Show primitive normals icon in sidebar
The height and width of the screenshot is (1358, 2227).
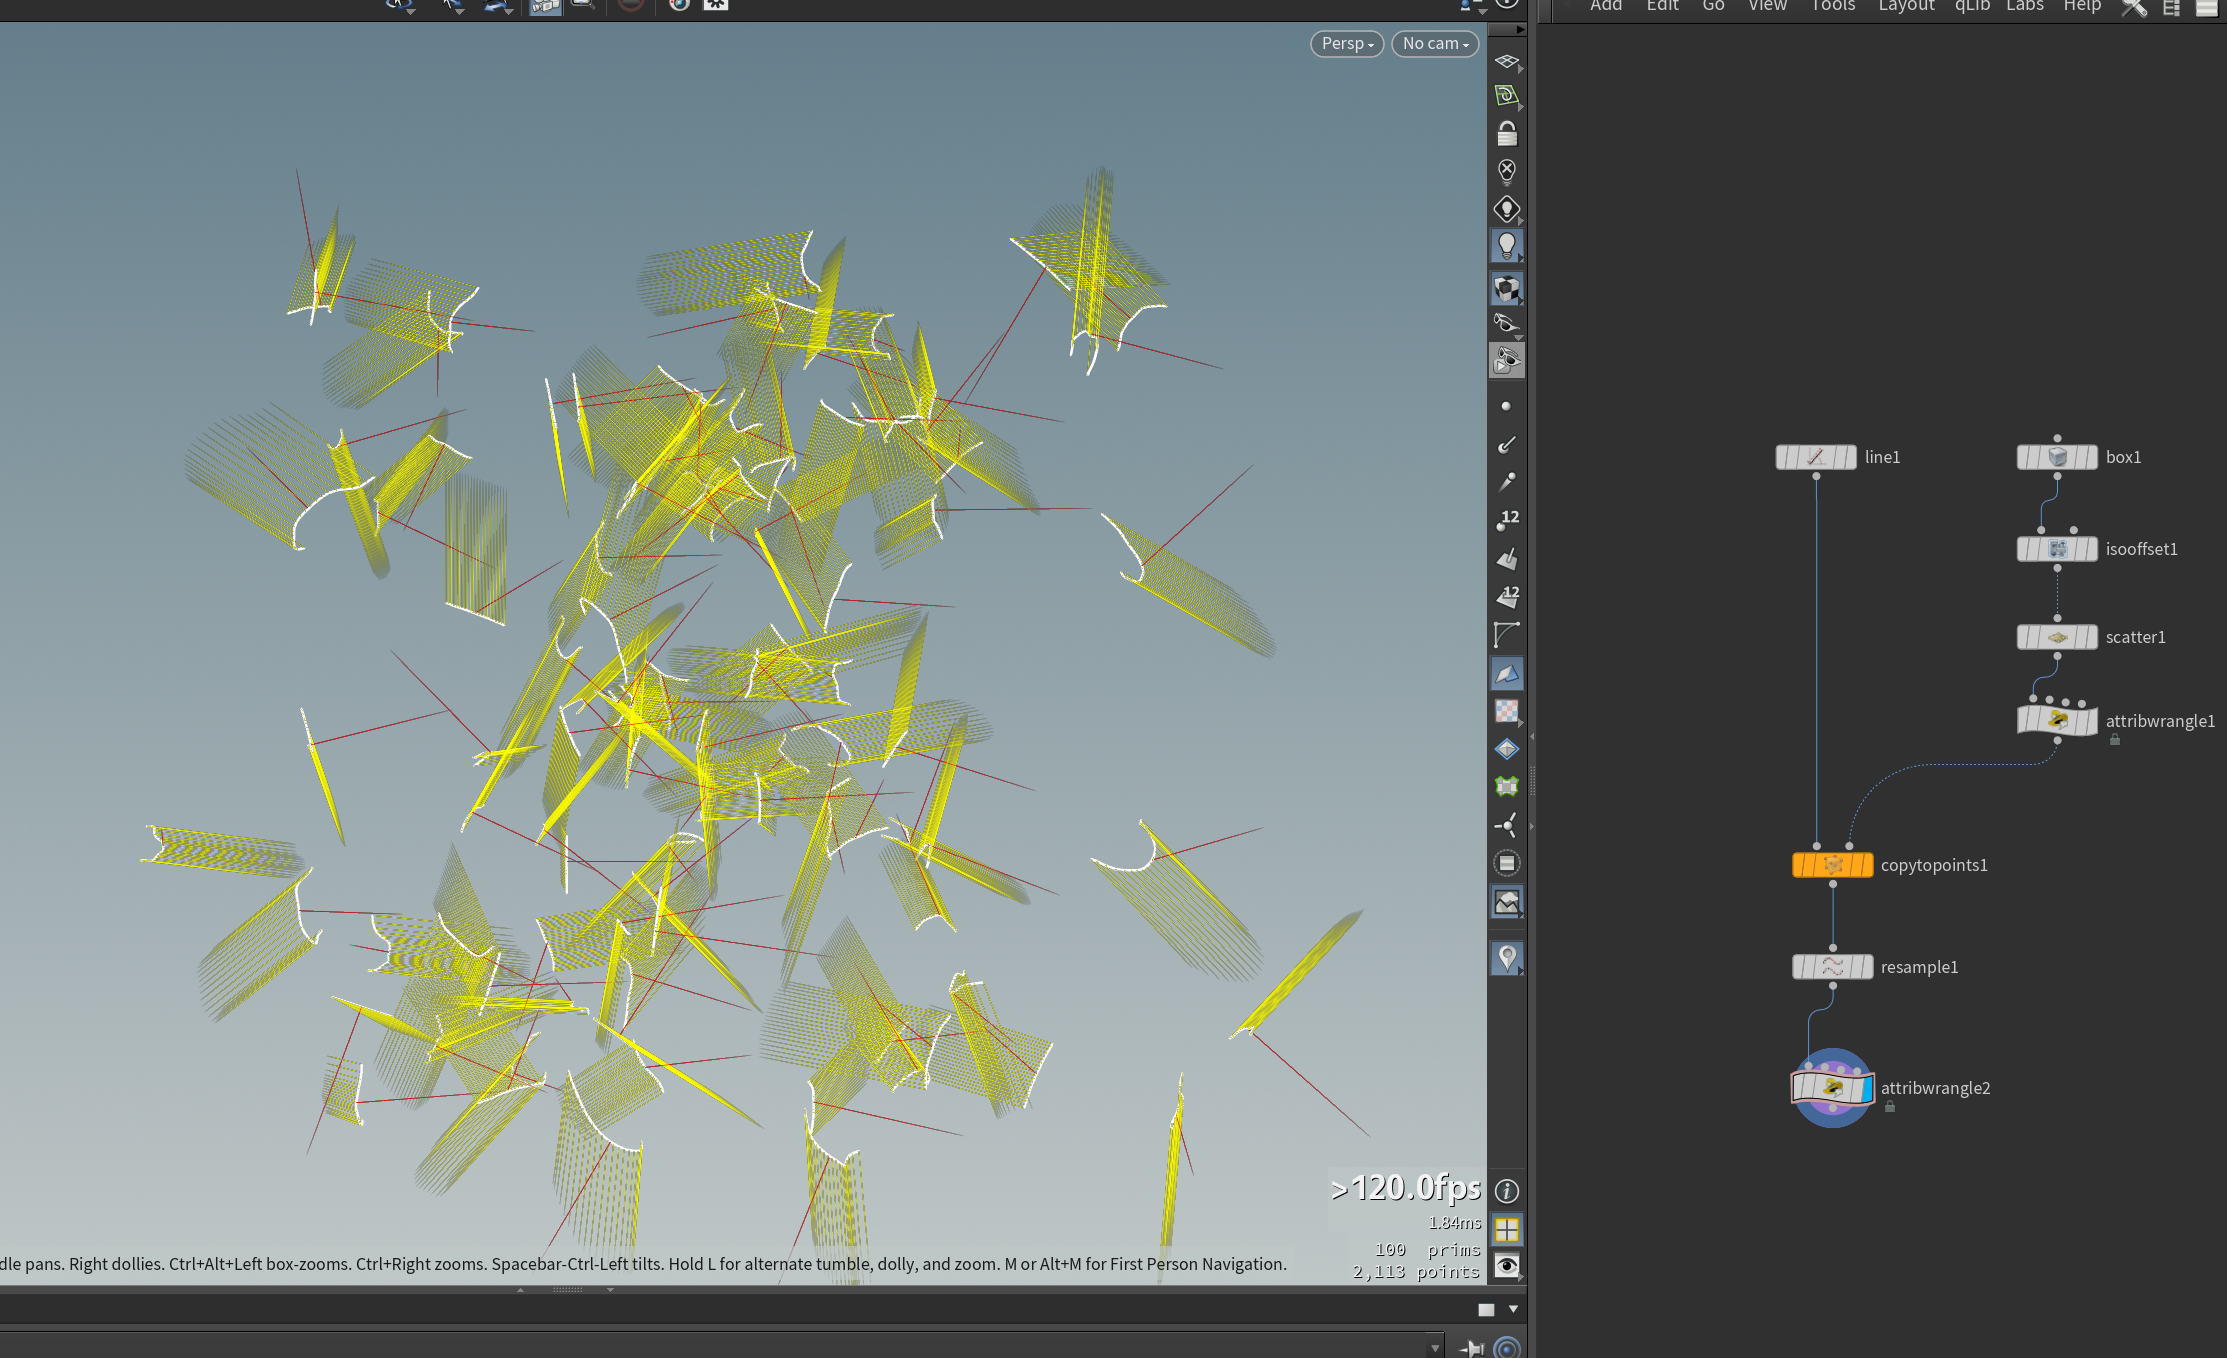tap(1506, 558)
